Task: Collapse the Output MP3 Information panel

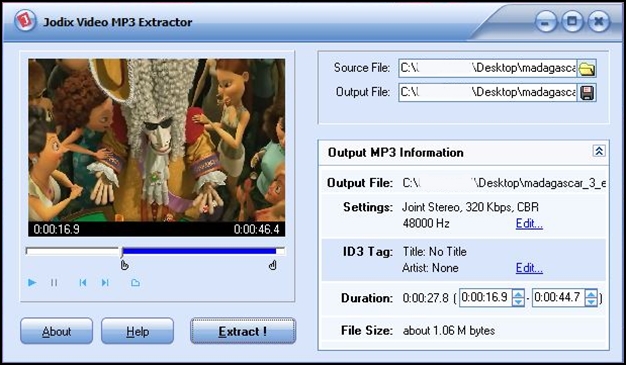Action: 599,151
